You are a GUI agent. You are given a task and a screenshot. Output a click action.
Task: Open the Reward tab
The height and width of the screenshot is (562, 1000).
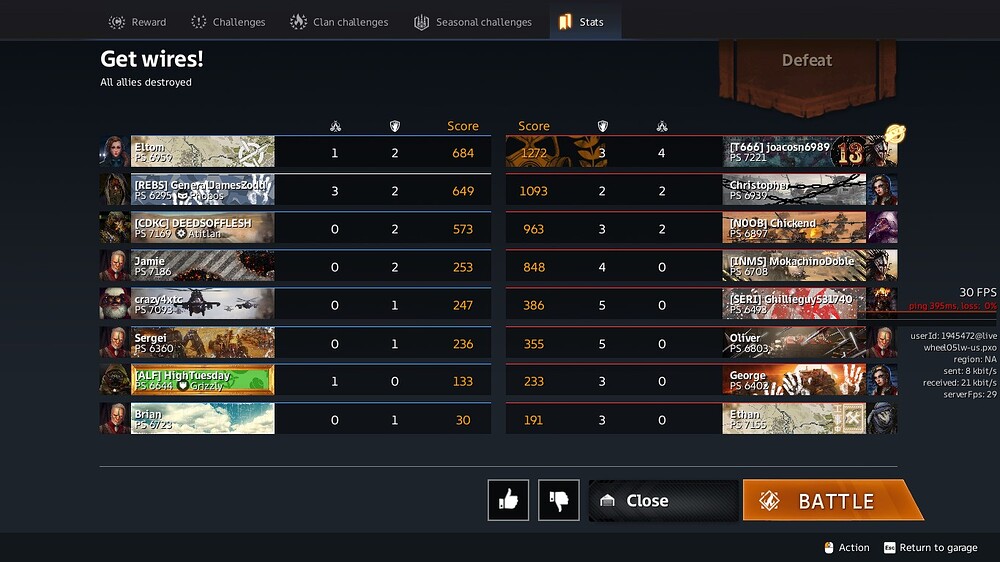tap(138, 22)
